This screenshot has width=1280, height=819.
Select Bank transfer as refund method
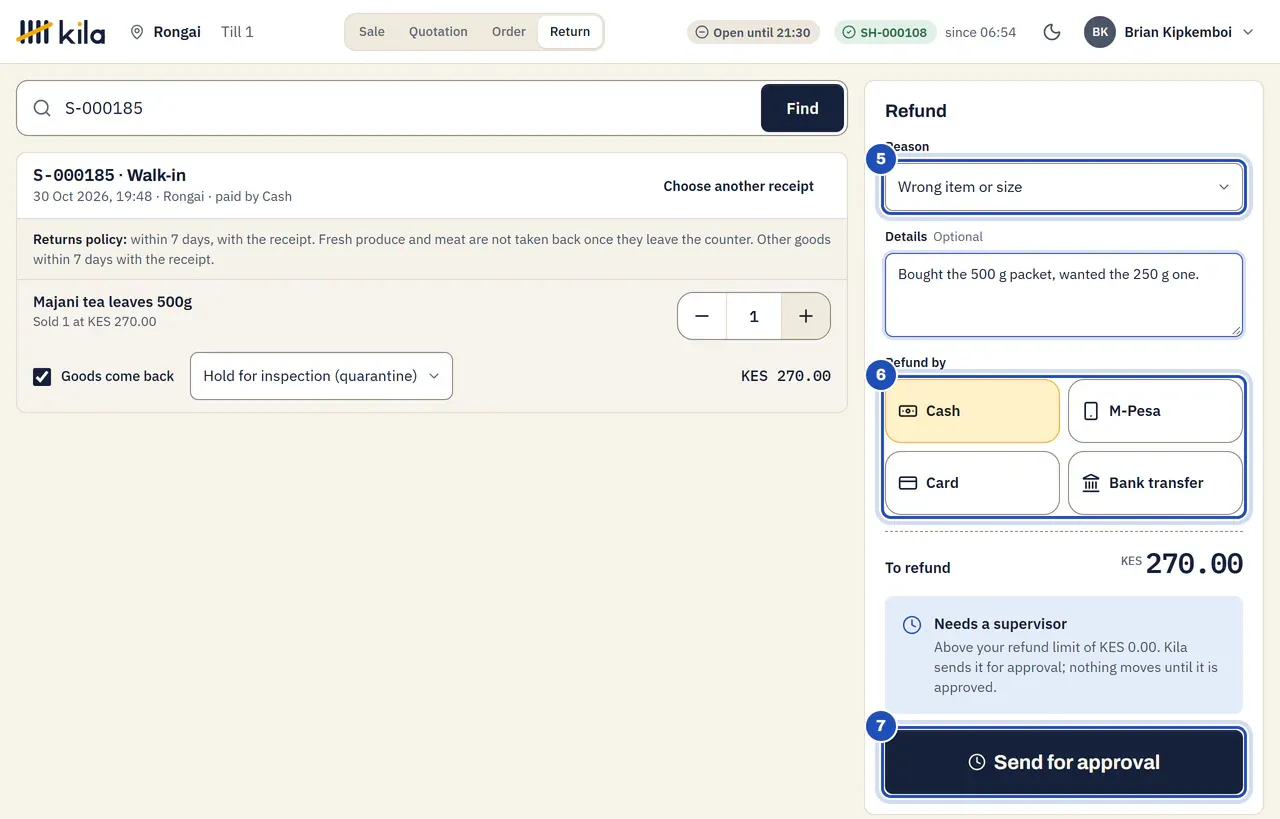point(1156,483)
